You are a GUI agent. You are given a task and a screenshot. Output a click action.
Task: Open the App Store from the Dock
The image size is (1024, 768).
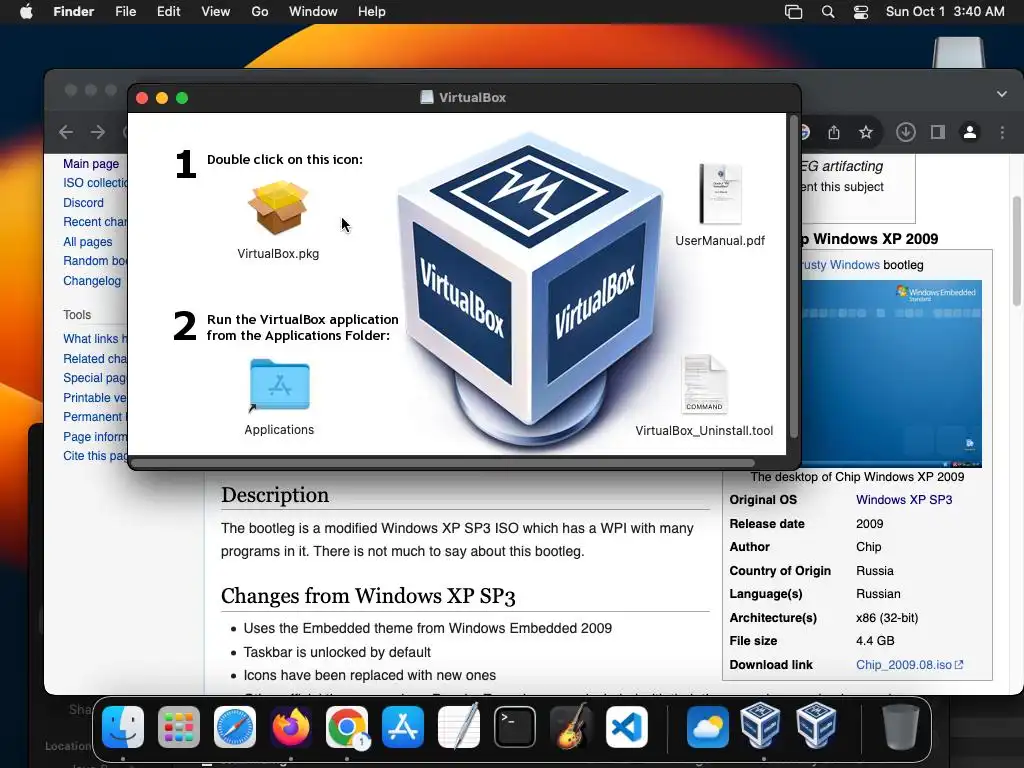click(403, 727)
